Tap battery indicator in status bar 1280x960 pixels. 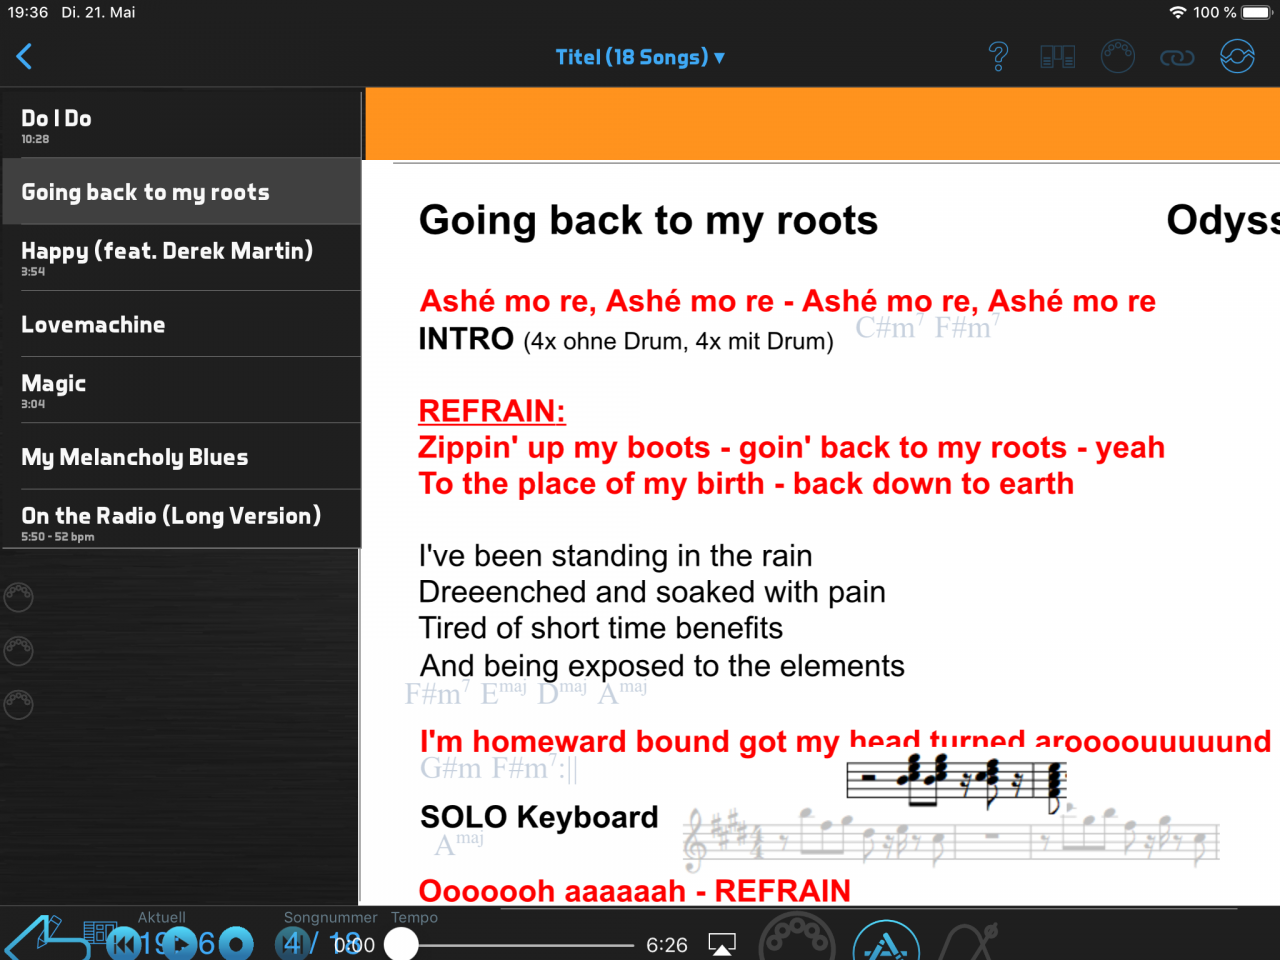pyautogui.click(x=1256, y=13)
